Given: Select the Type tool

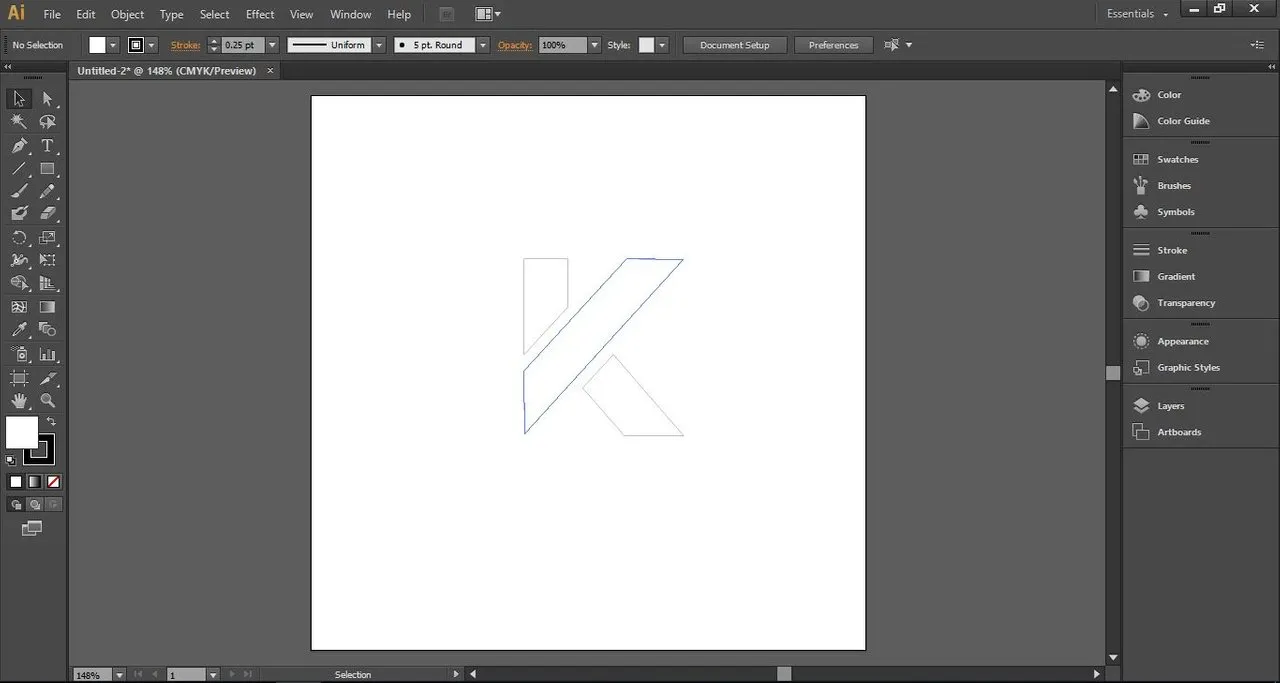Looking at the screenshot, I should click(x=47, y=145).
